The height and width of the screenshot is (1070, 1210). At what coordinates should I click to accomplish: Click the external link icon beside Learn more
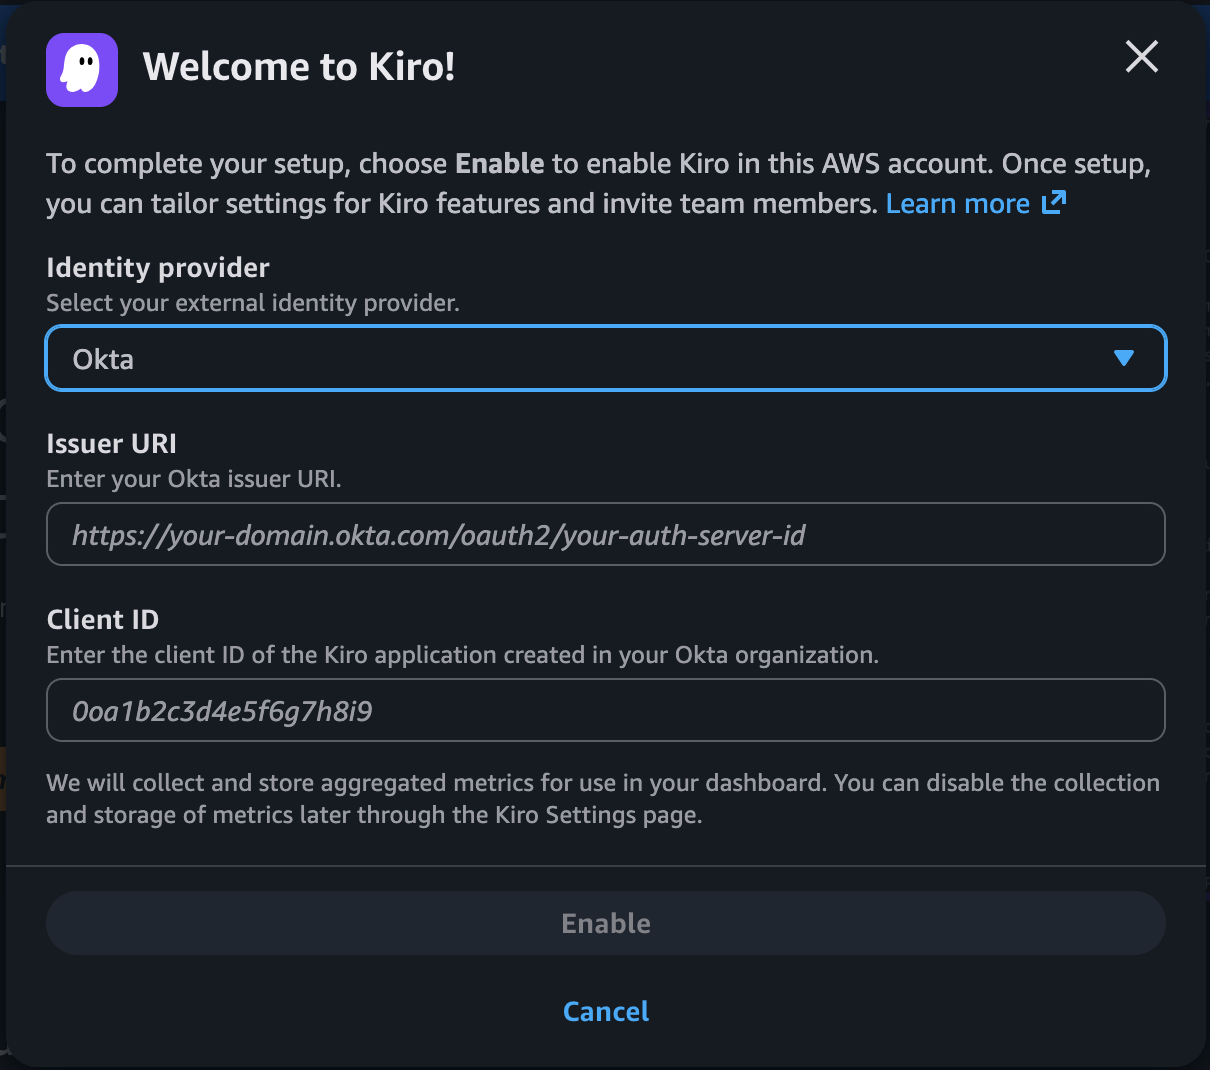click(1054, 203)
